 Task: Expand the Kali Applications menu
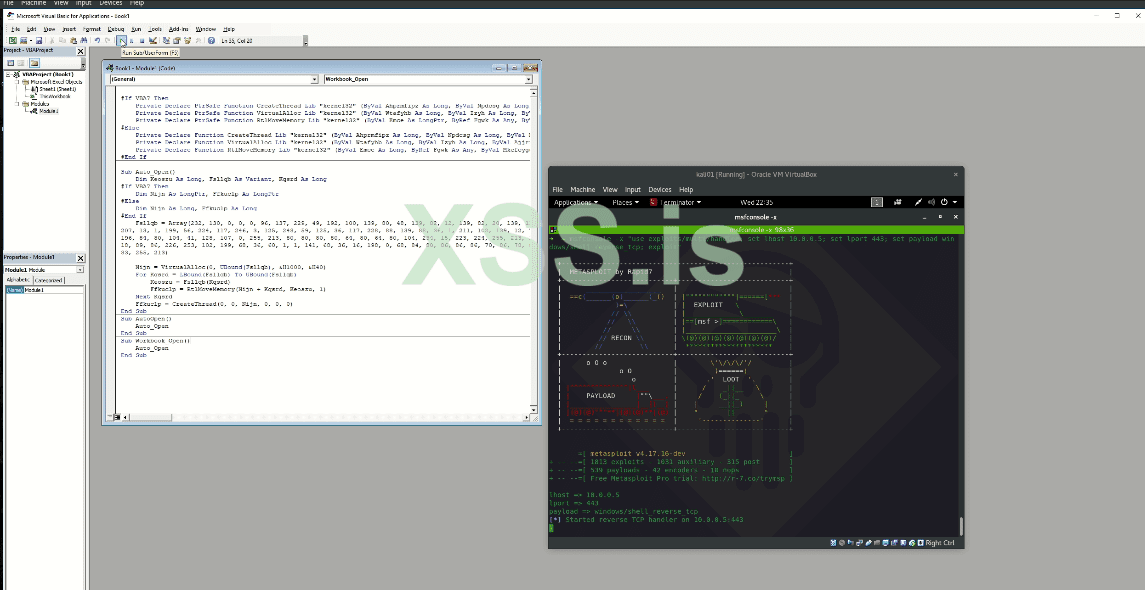(574, 202)
